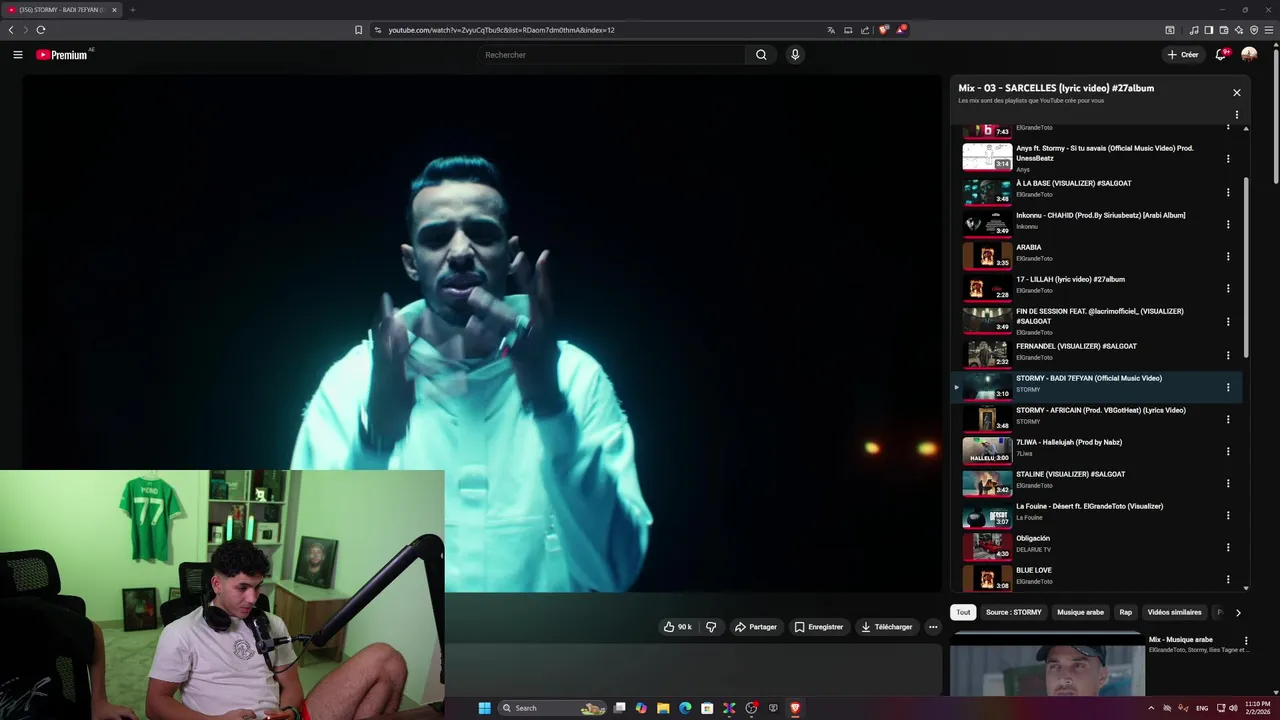Start voice search with microphone
This screenshot has width=1280, height=720.
[795, 55]
